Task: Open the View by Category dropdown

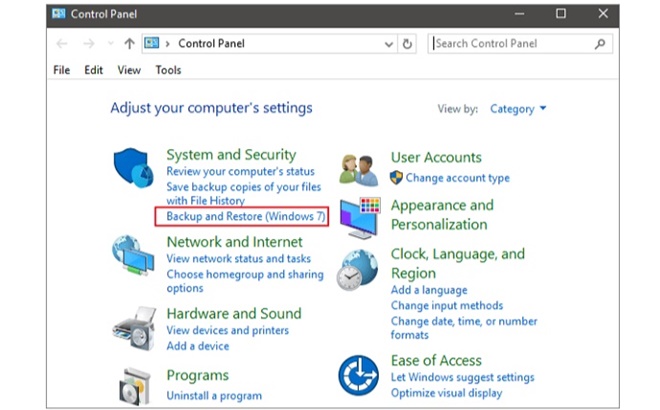Action: [x=518, y=109]
